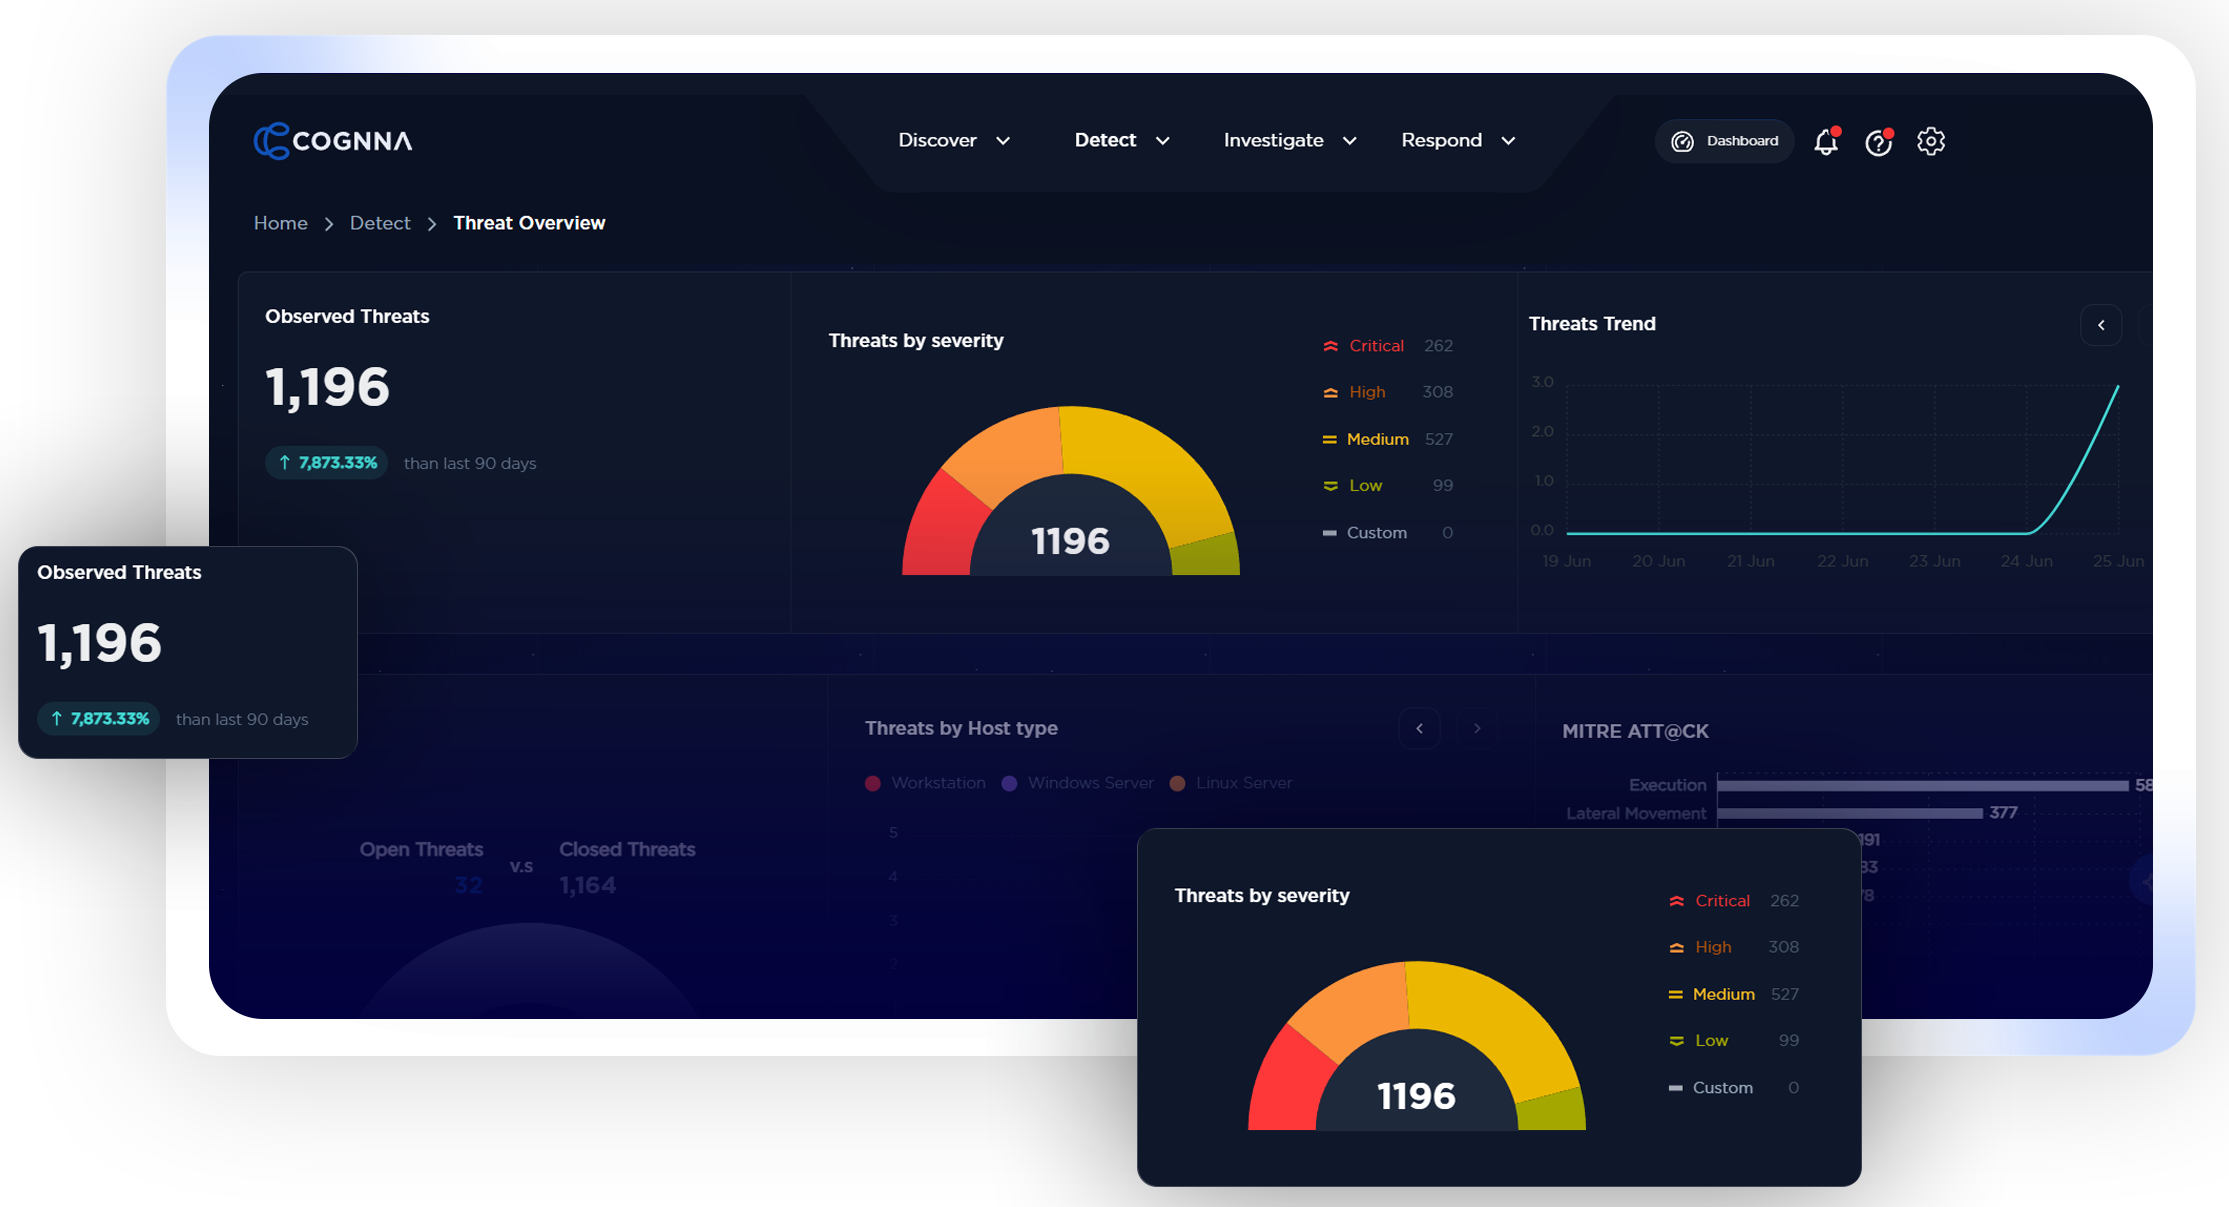
Task: Click orange high segment of dashboard gauge
Action: pyautogui.click(x=1010, y=450)
